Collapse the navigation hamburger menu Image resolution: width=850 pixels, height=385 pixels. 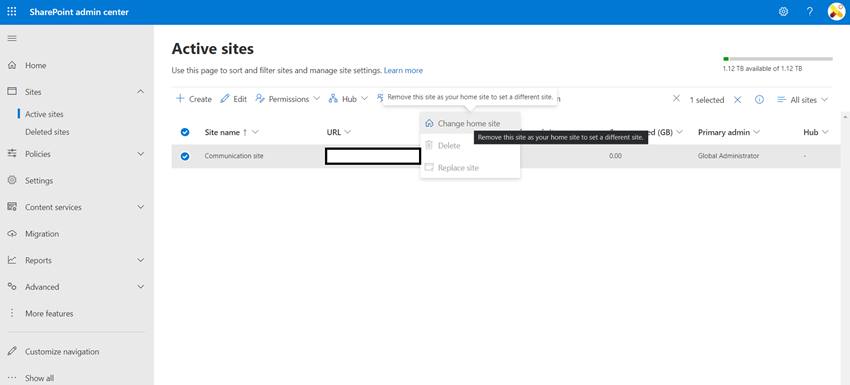pos(12,38)
